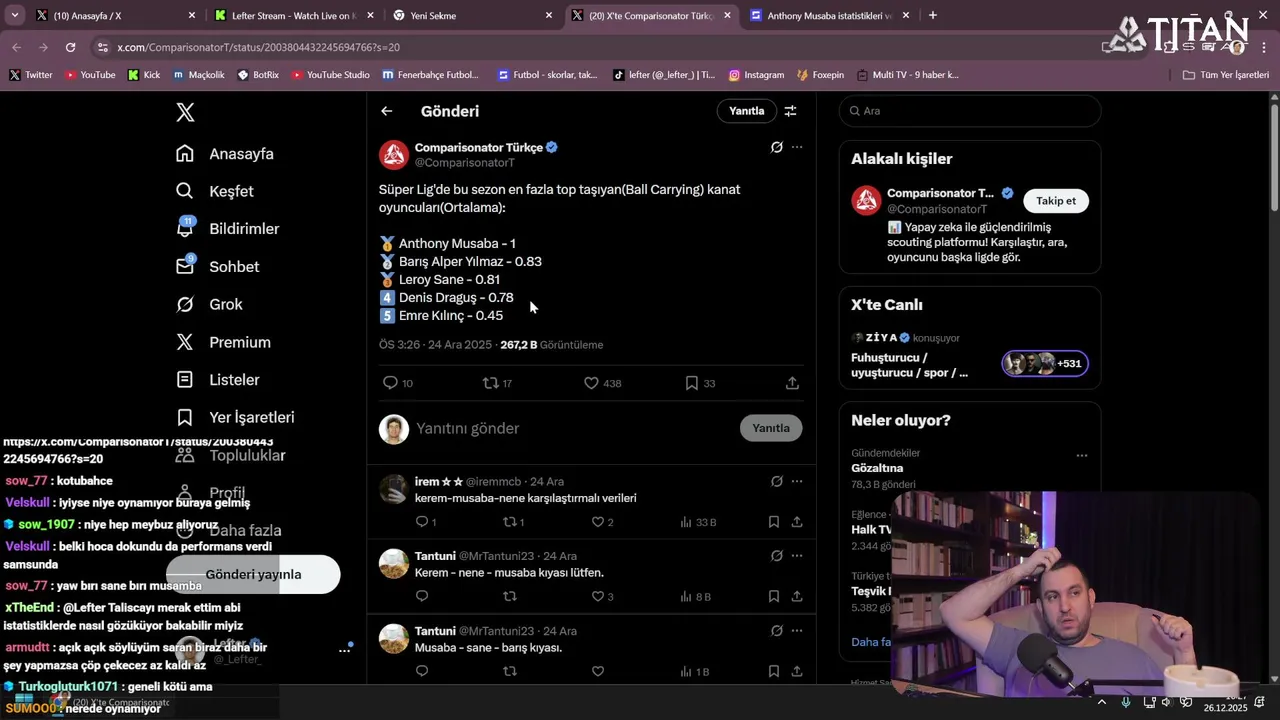Open a new browser tab
The image size is (1280, 720).
[933, 15]
